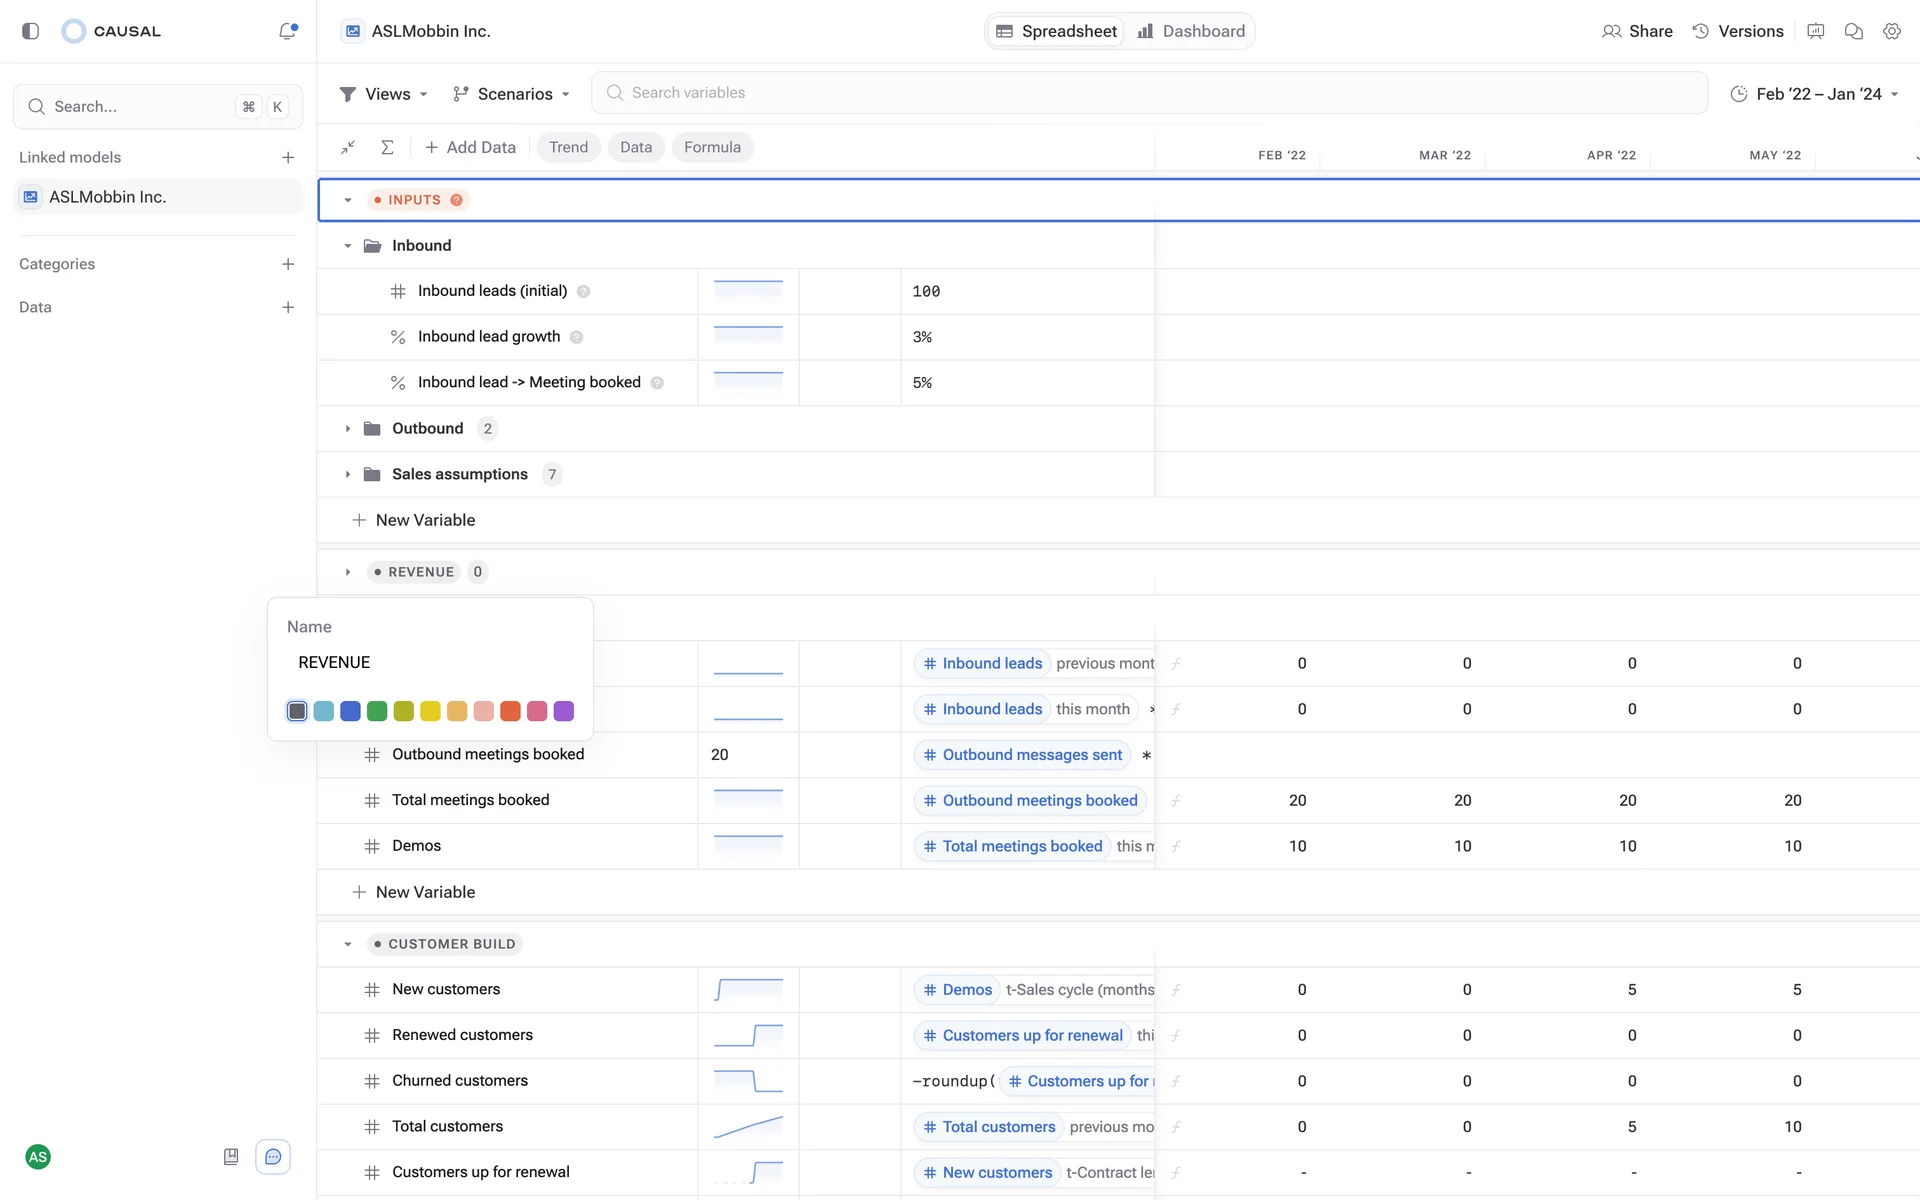Viewport: 1920px width, 1200px height.
Task: Open the date range dropdown Feb '22 – Jan '24
Action: point(1814,94)
